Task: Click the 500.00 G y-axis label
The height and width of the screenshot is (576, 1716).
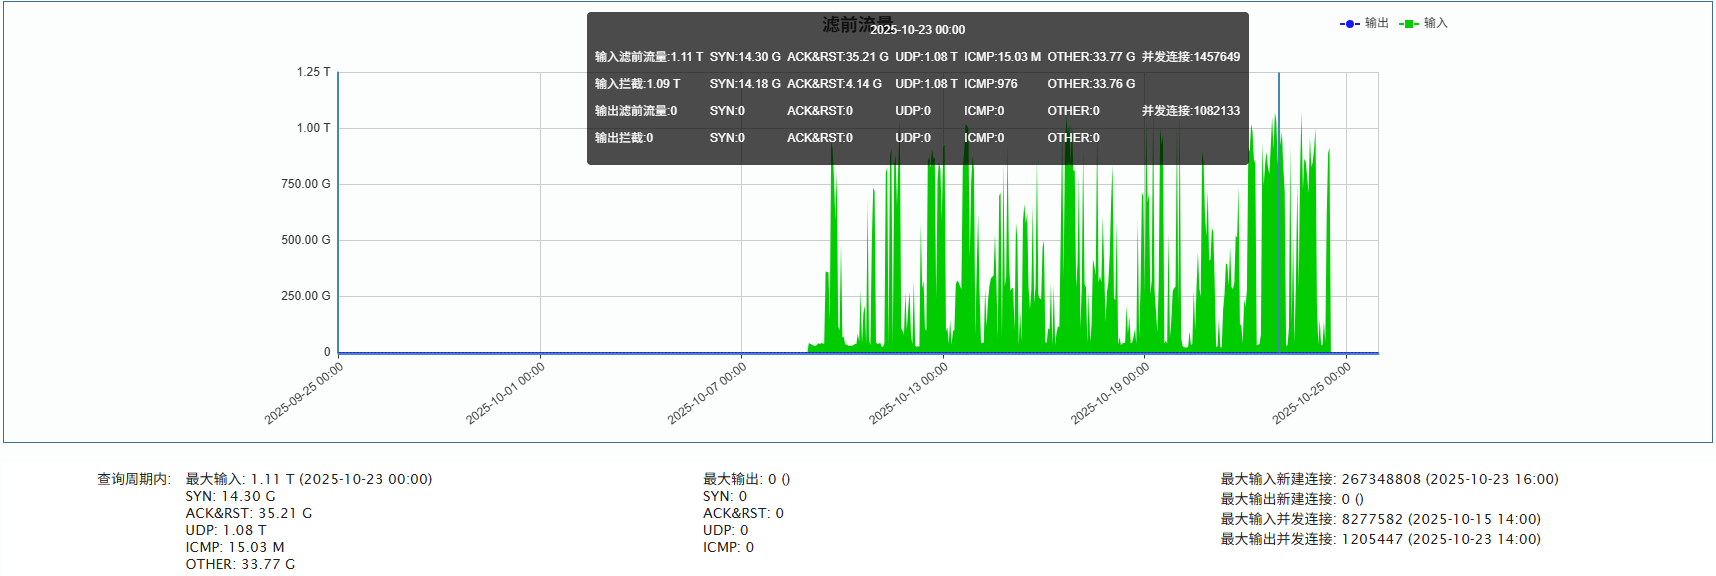Action: [x=305, y=240]
